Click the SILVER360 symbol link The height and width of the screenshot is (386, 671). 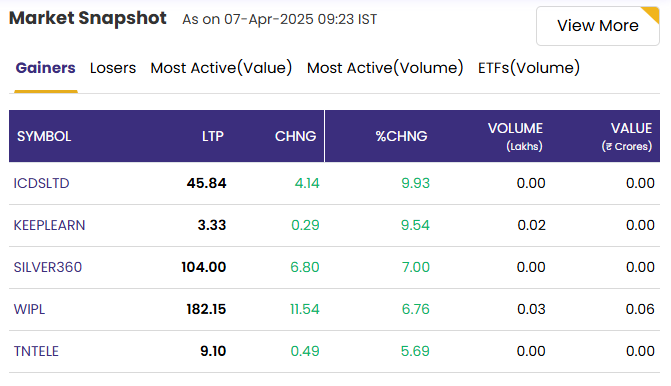[x=48, y=267]
